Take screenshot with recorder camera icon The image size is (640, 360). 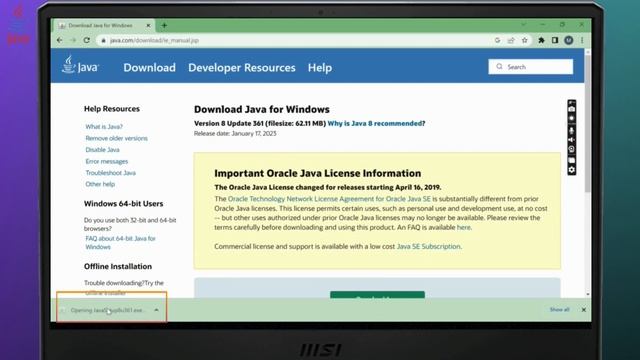(x=572, y=109)
